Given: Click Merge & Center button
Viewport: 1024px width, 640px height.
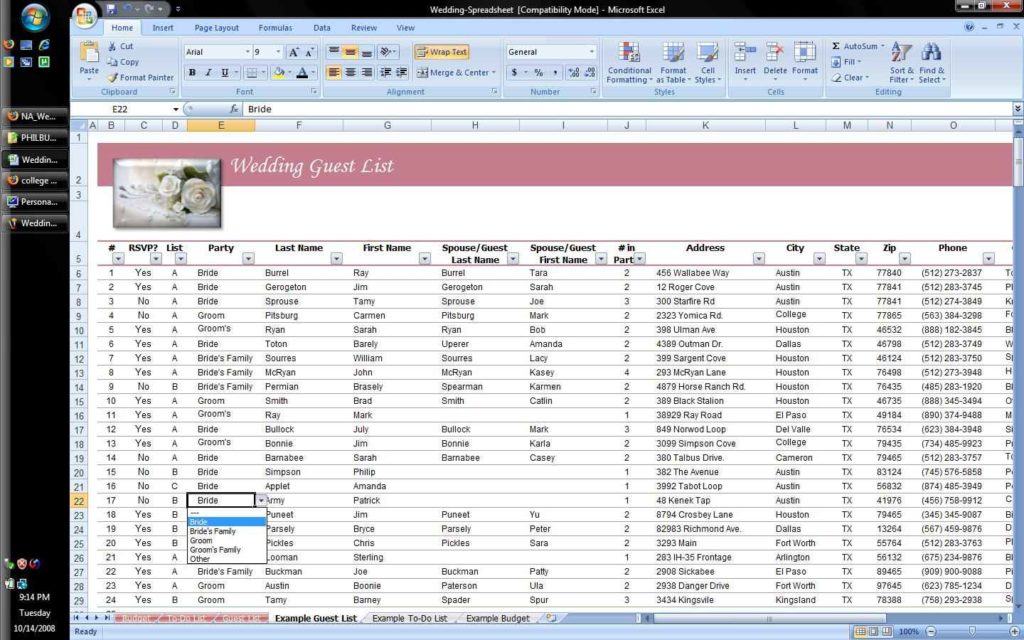Looking at the screenshot, I should (x=450, y=71).
